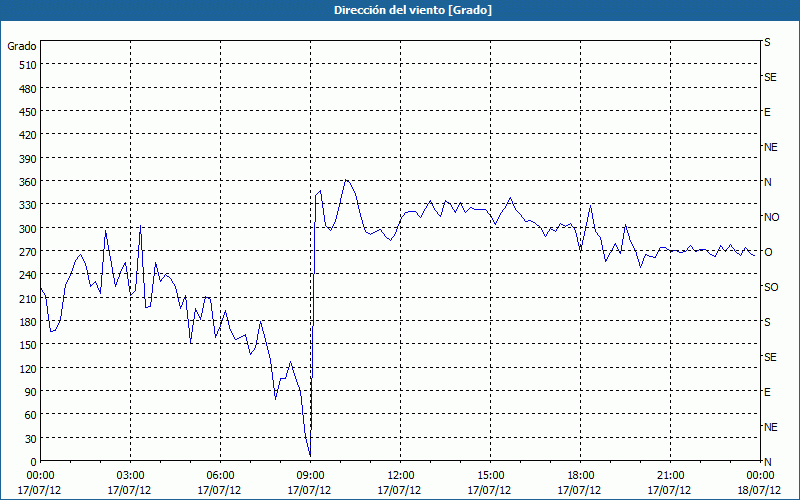Select the 510 value on the degree axis
The width and height of the screenshot is (800, 500).
click(x=28, y=65)
